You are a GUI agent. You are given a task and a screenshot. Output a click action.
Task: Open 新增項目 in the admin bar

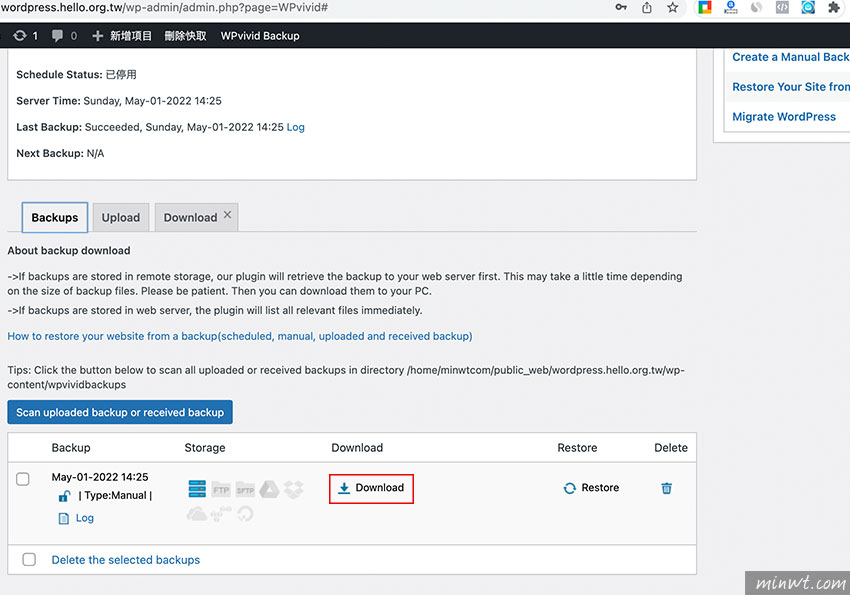click(122, 36)
